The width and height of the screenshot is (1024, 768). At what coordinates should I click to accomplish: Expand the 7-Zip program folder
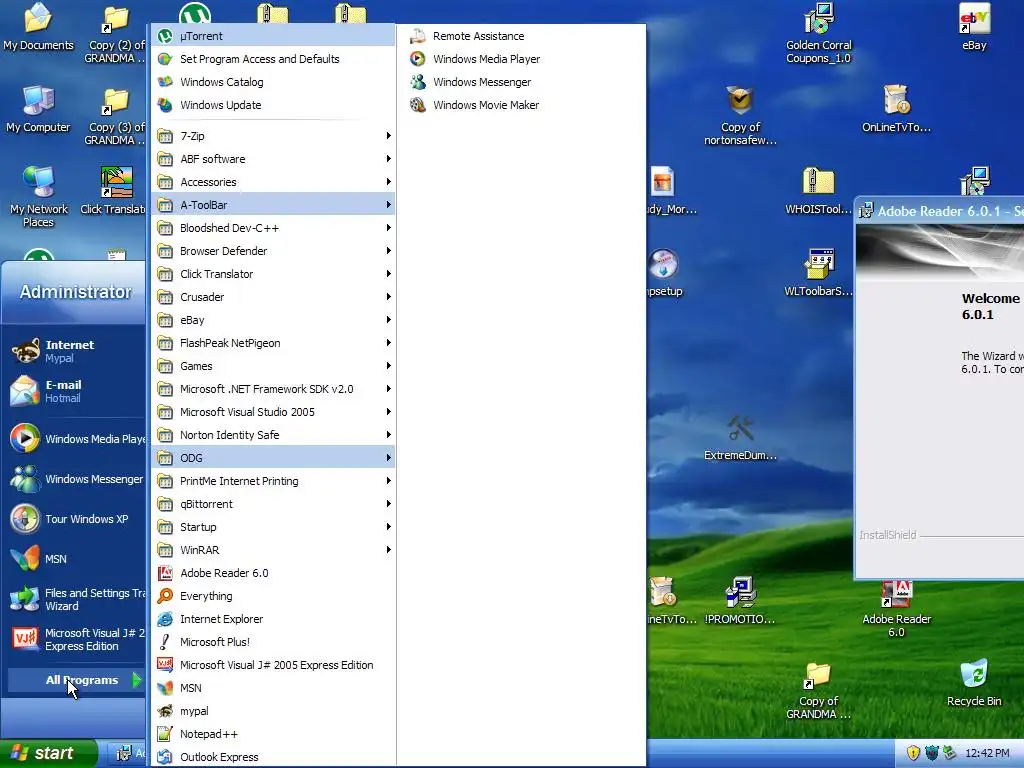point(273,136)
